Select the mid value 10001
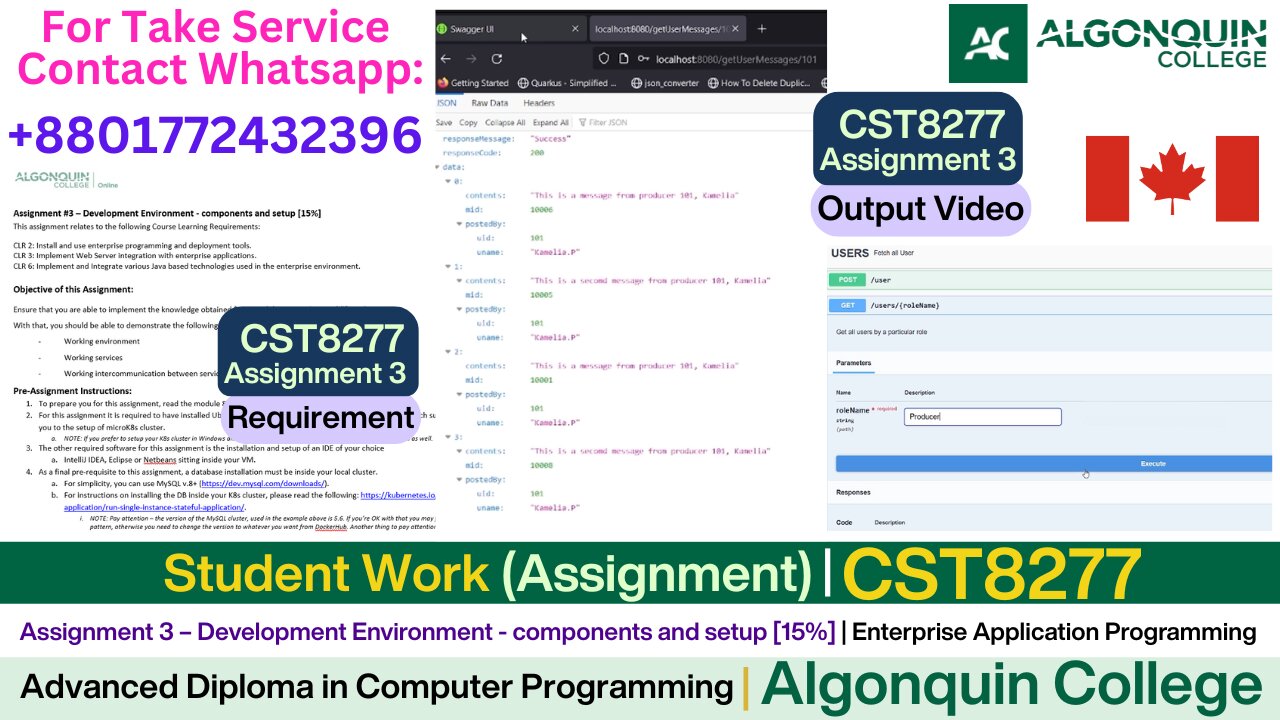Viewport: 1280px width, 720px height. pyautogui.click(x=542, y=380)
